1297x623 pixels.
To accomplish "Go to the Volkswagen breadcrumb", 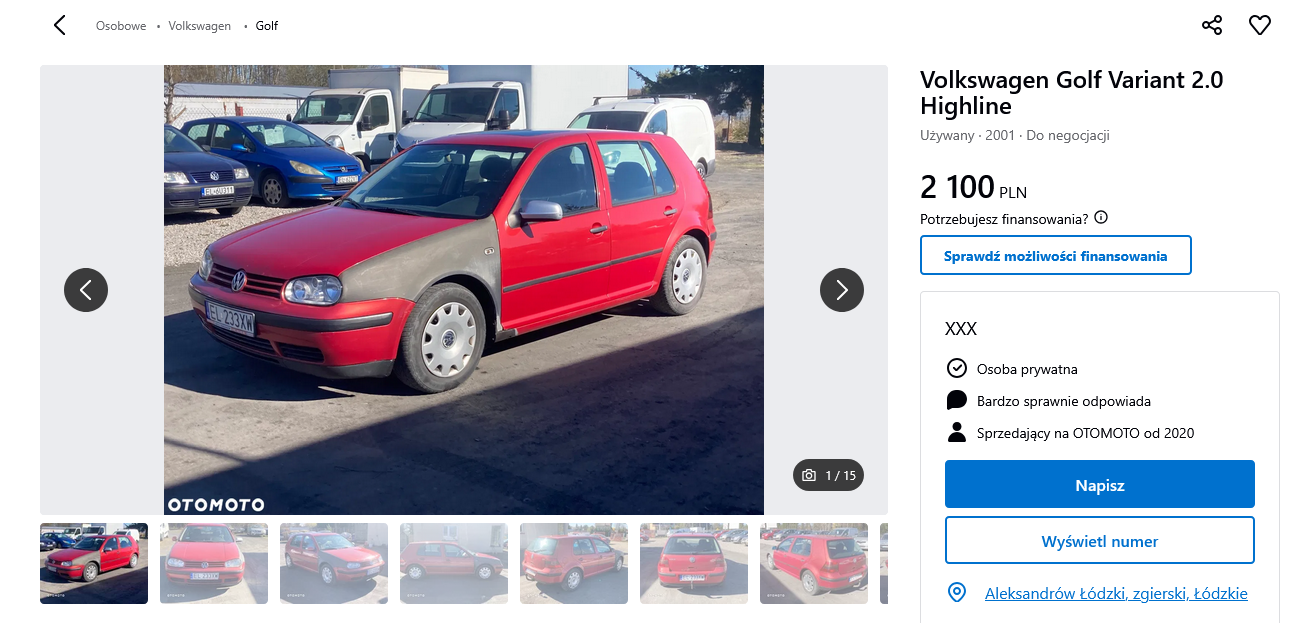I will [x=200, y=26].
